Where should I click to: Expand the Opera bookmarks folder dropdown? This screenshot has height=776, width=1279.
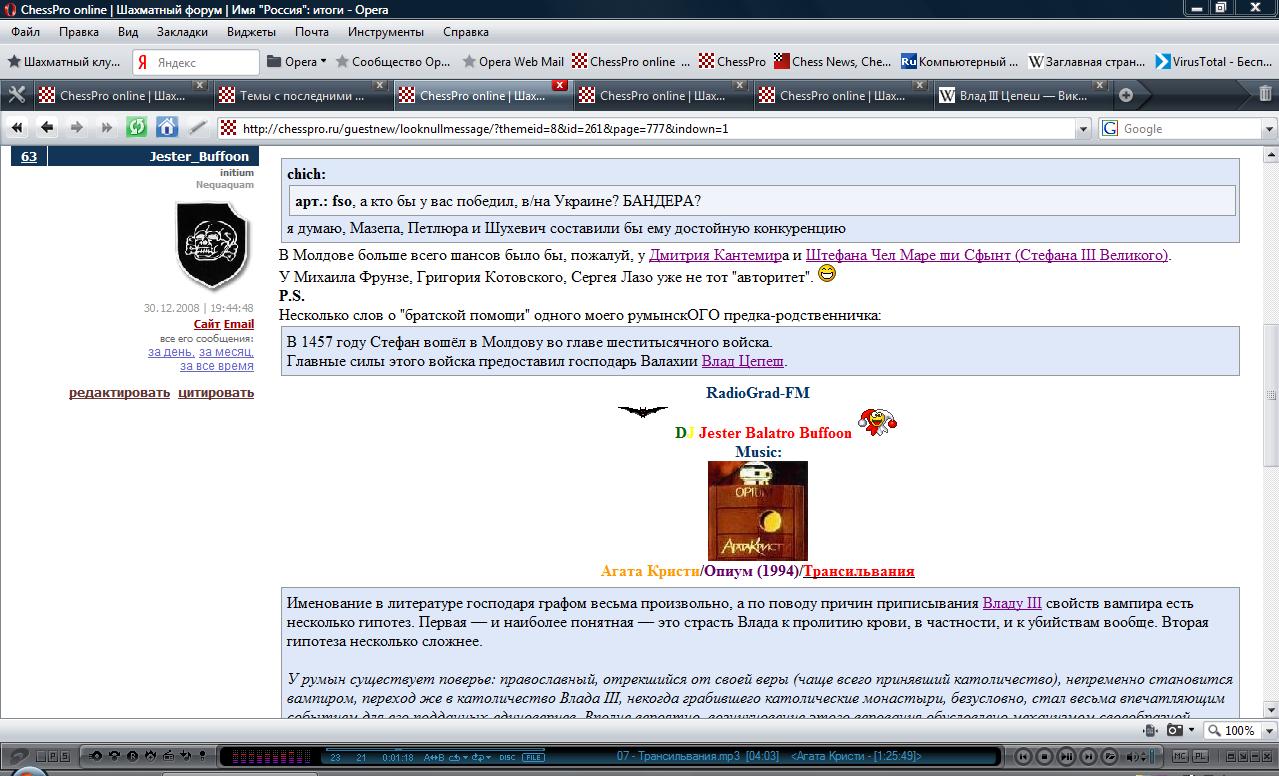[x=323, y=62]
